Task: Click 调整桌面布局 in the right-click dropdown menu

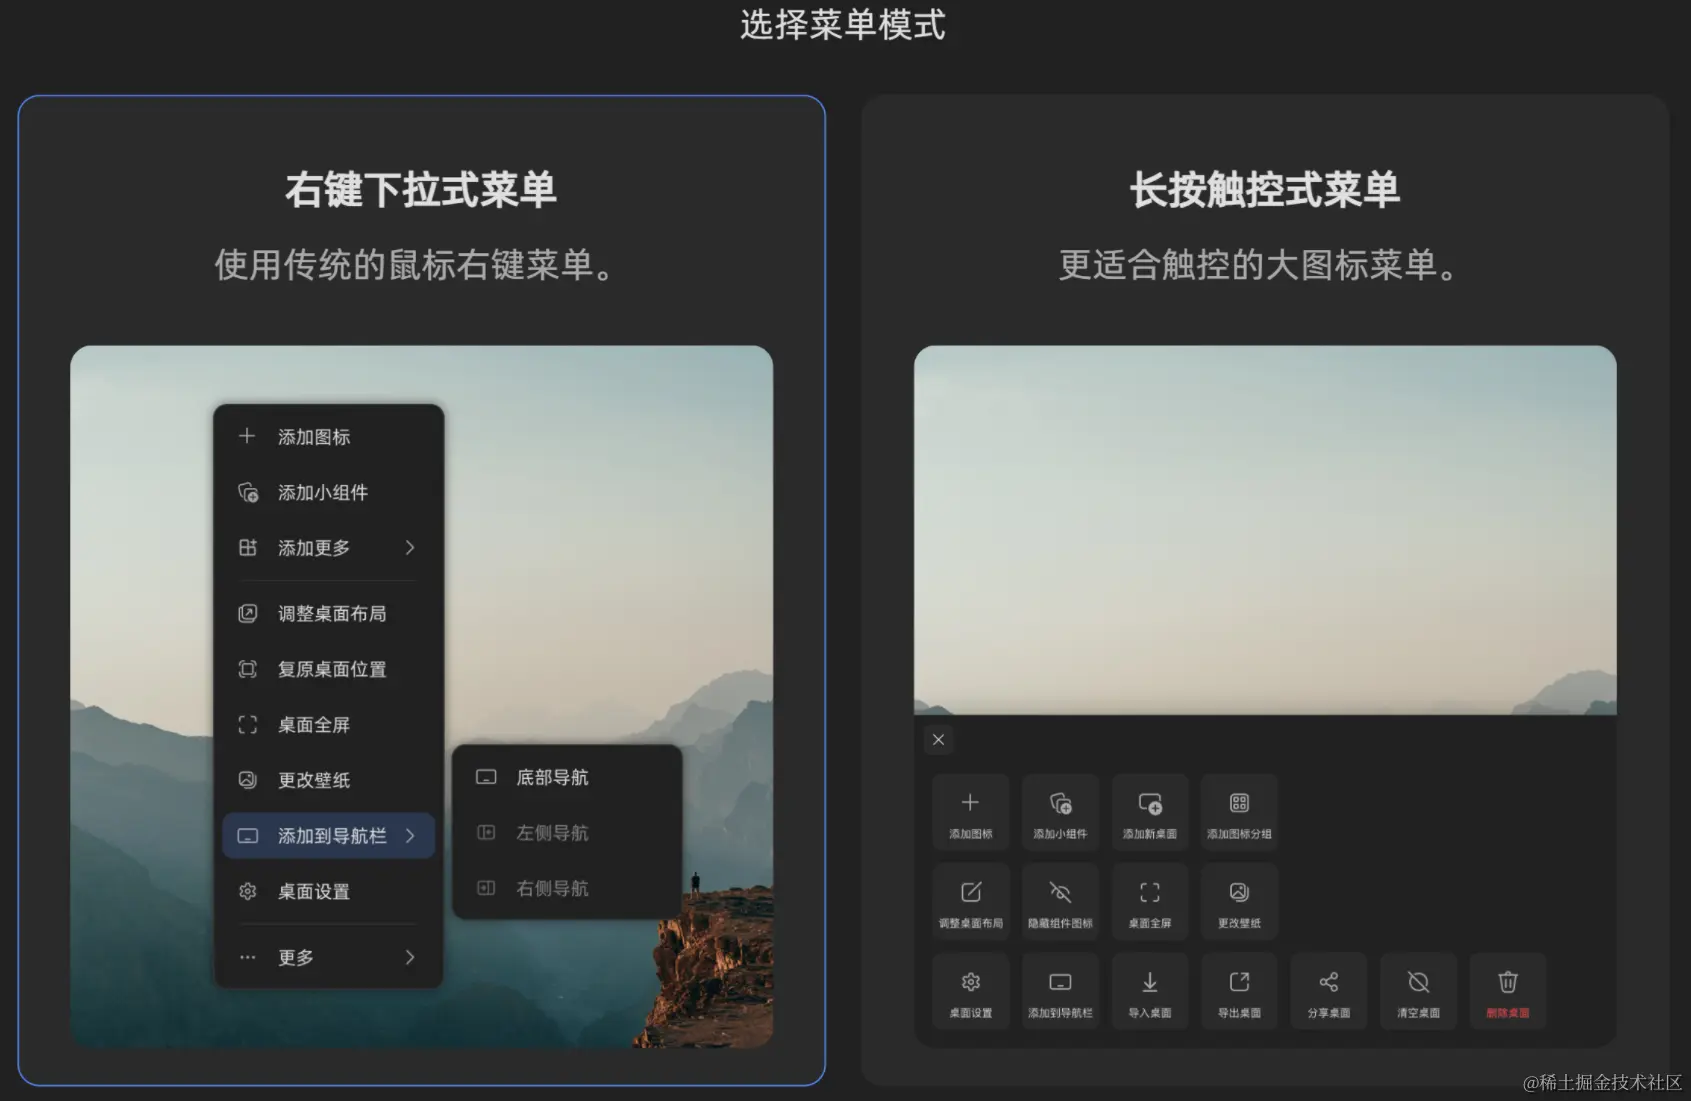Action: pos(328,614)
